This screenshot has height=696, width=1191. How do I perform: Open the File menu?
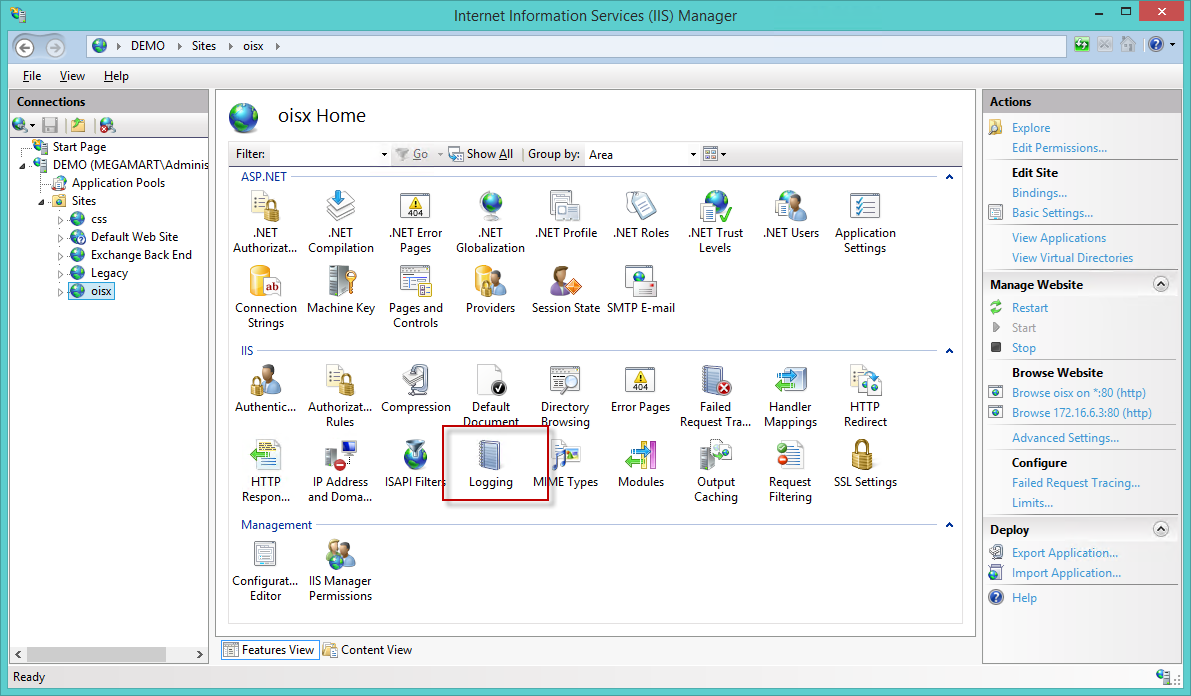(32, 76)
